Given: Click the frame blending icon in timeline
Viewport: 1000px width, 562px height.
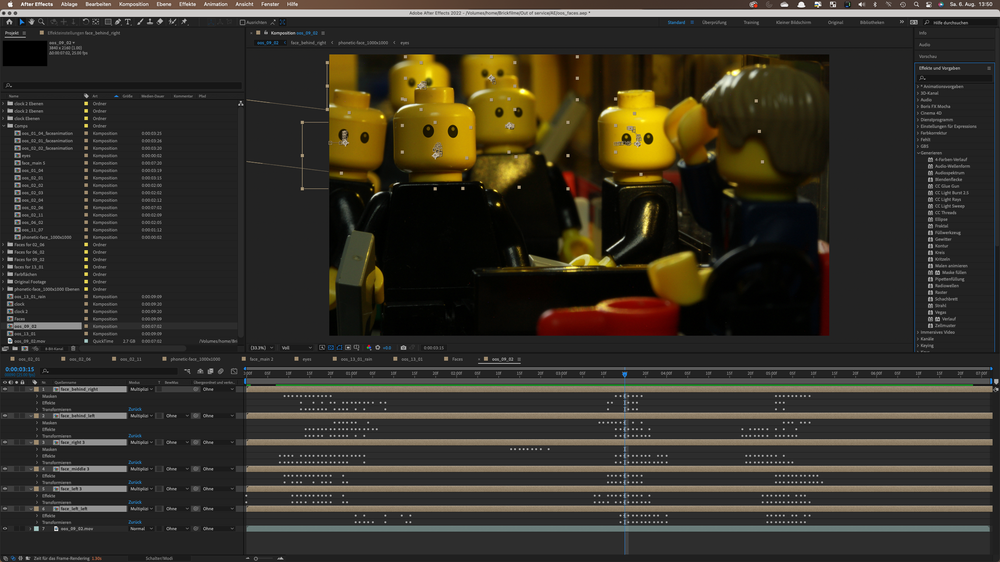Looking at the screenshot, I should click(x=210, y=371).
